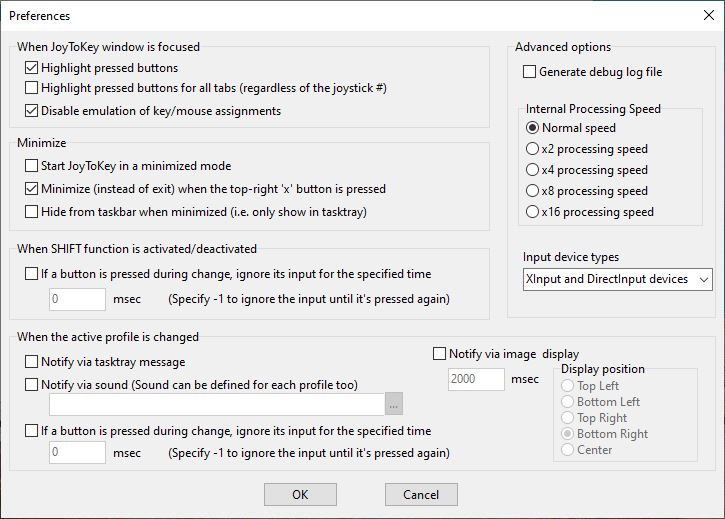Enable Notify via image display

[x=440, y=353]
